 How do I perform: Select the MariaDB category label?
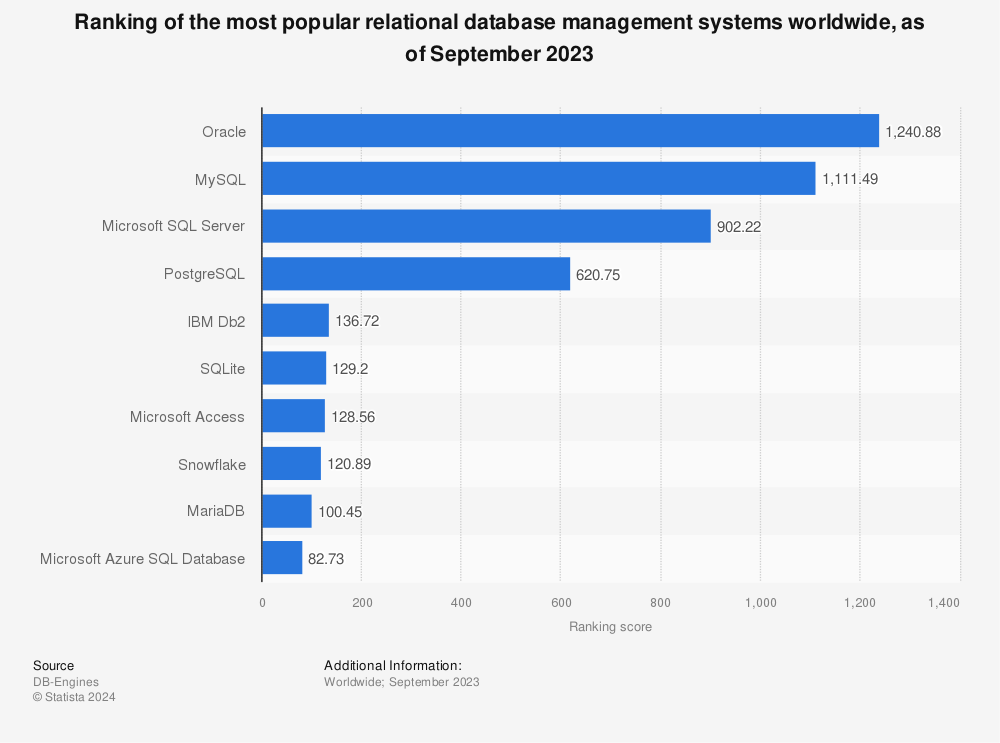pos(216,511)
